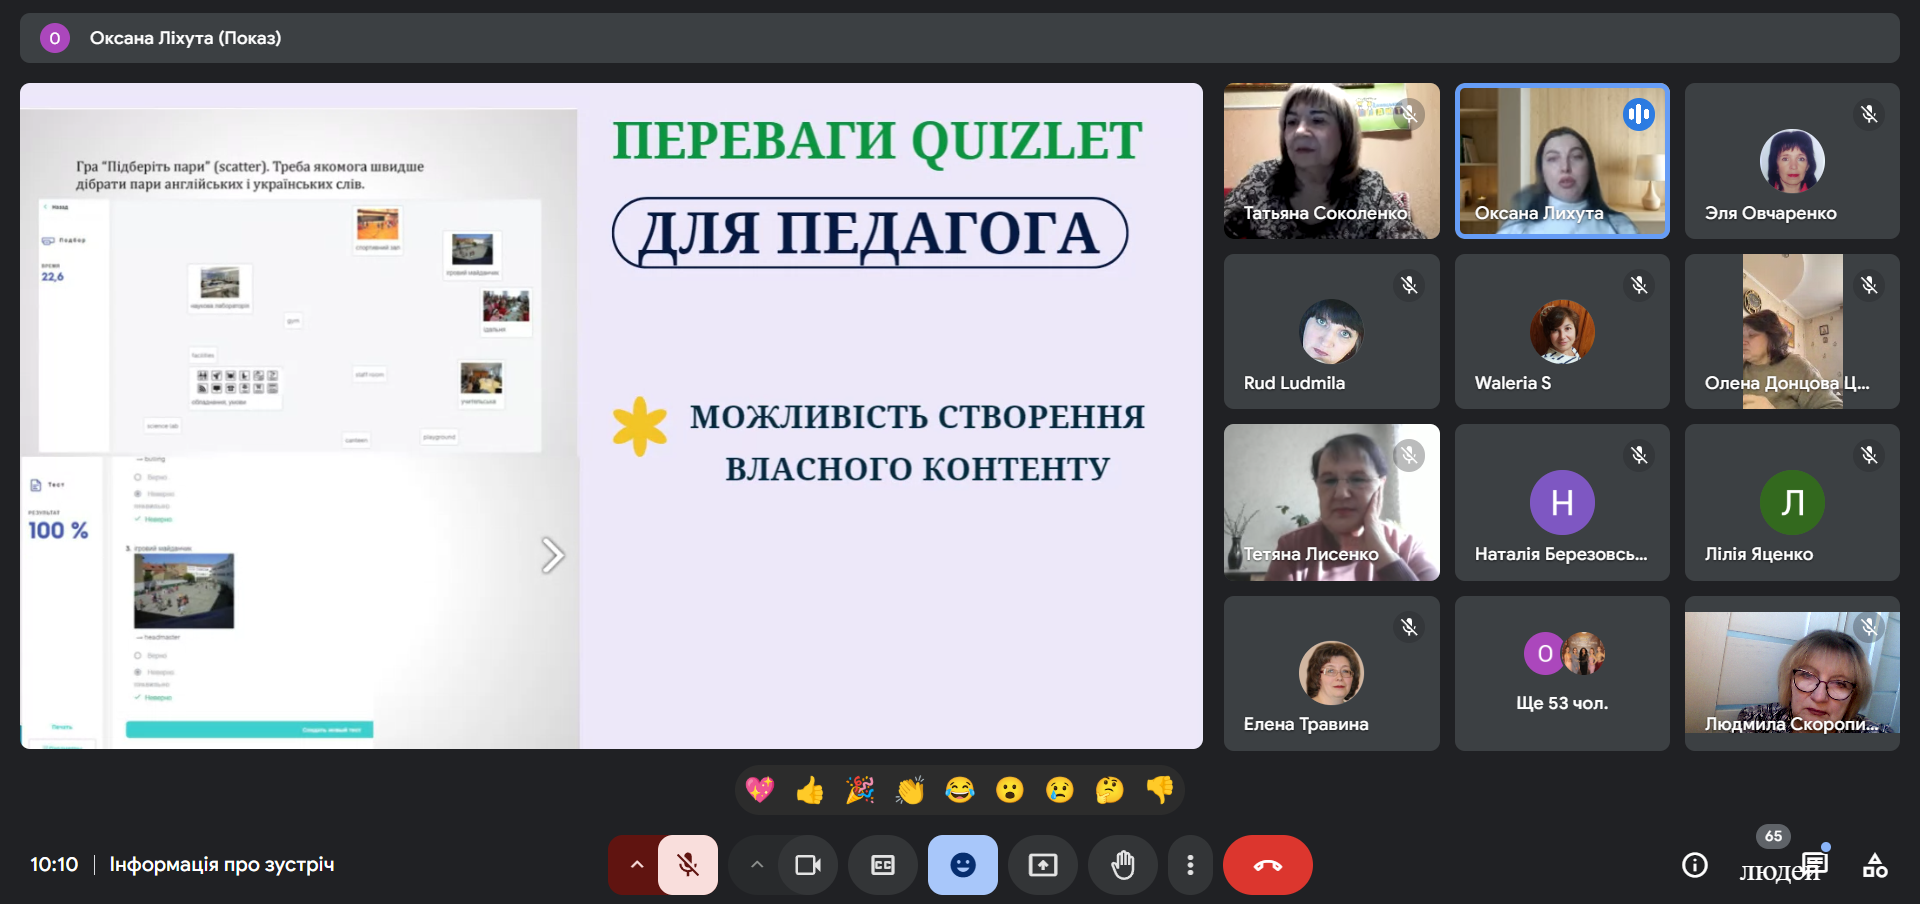
Task: Unmute the microphone
Action: coord(688,865)
